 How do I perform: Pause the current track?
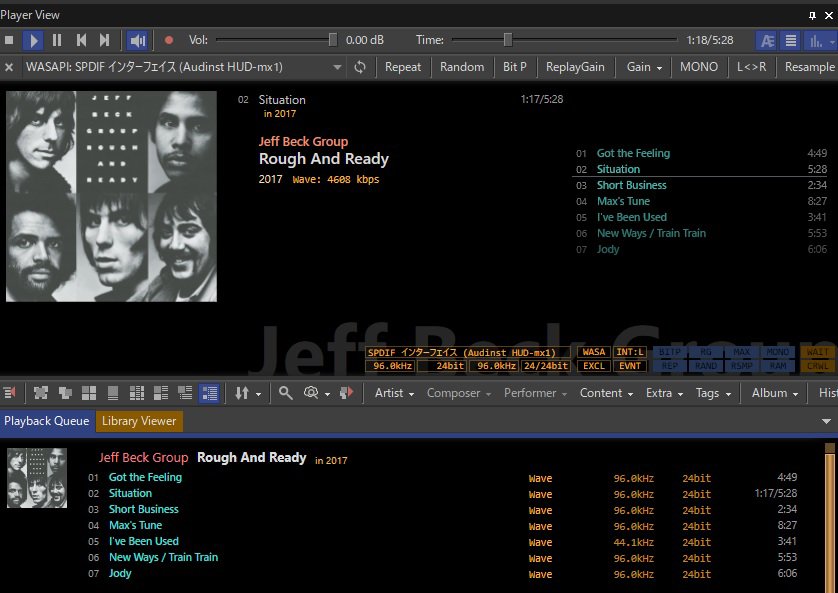click(57, 40)
